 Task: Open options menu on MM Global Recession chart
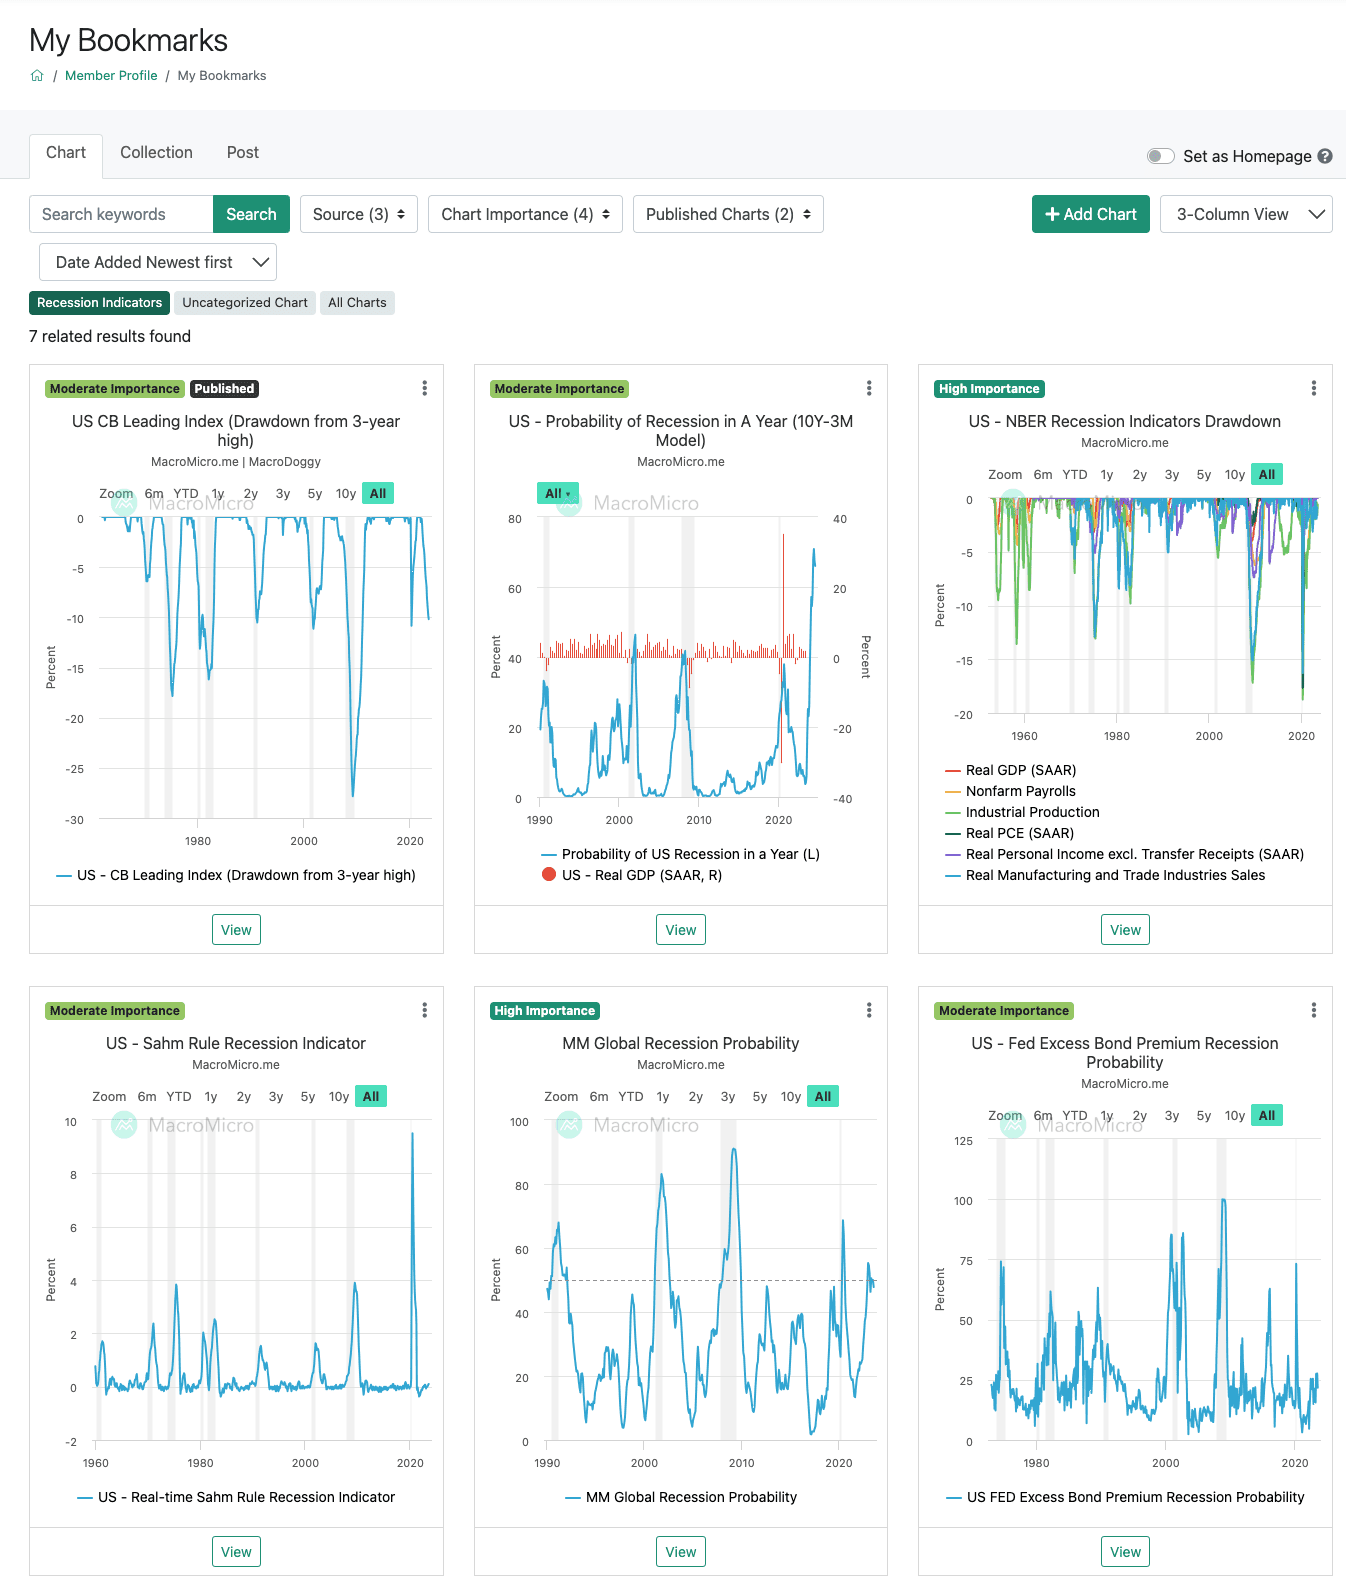tap(869, 1010)
